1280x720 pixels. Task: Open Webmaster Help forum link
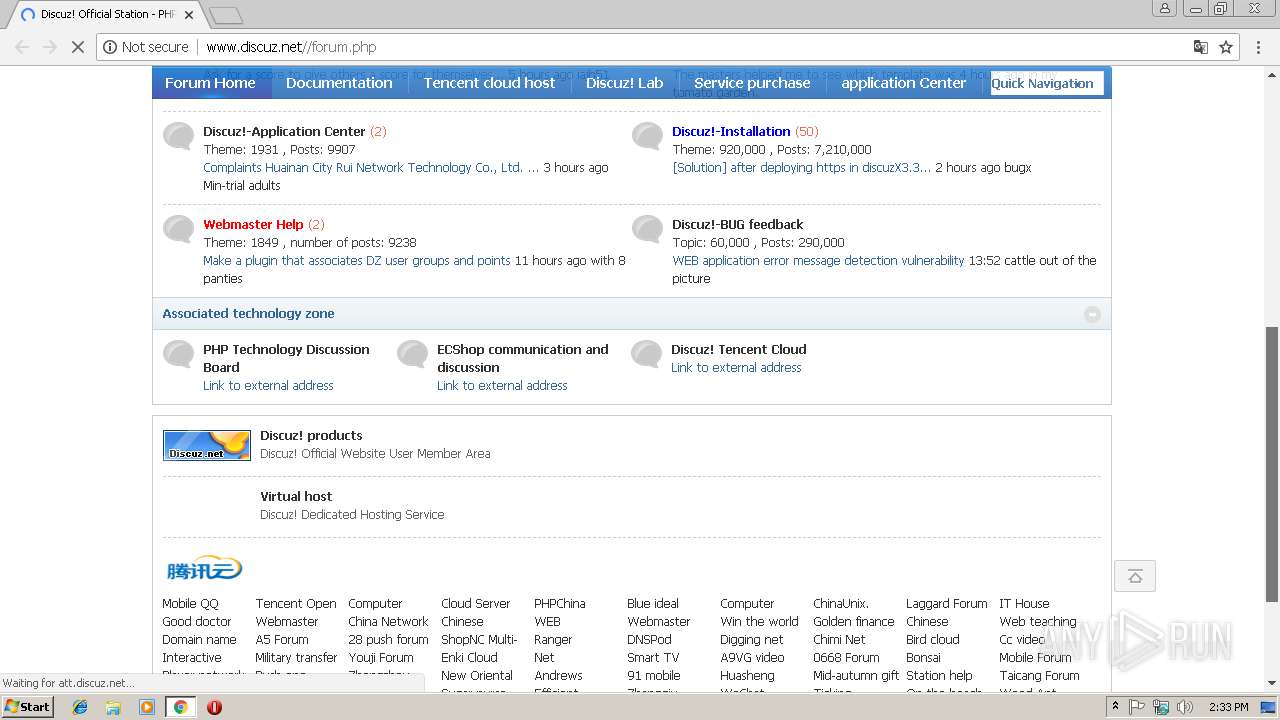[253, 224]
